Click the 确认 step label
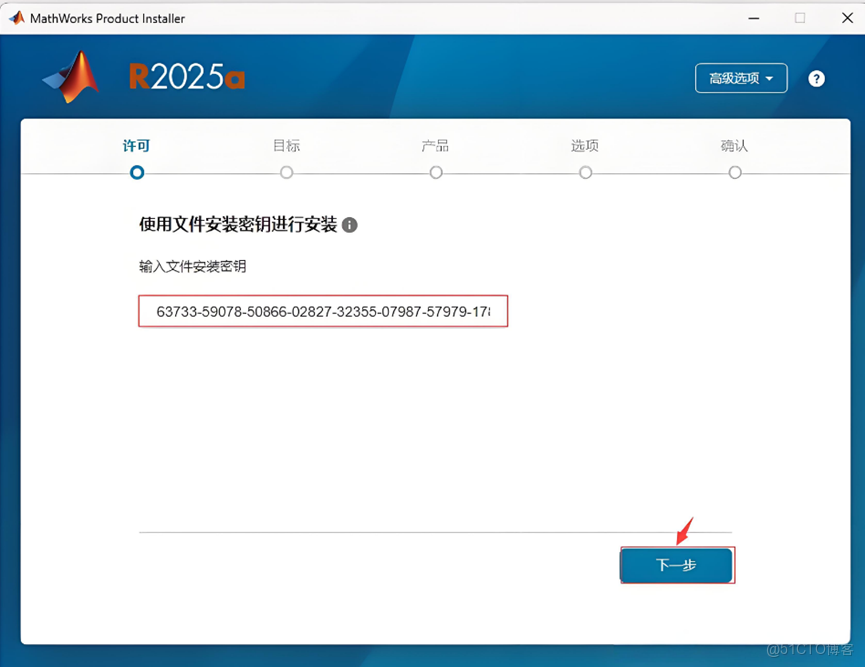The width and height of the screenshot is (865, 667). (735, 146)
